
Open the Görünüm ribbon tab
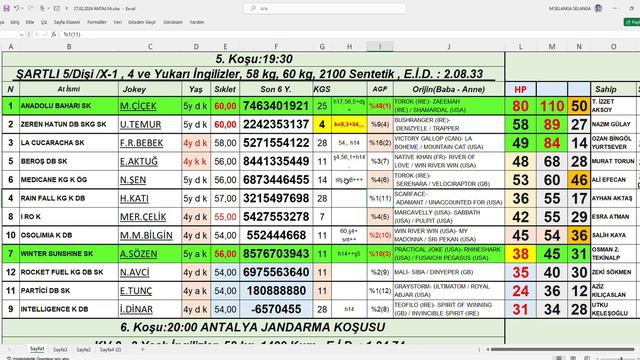(173, 22)
